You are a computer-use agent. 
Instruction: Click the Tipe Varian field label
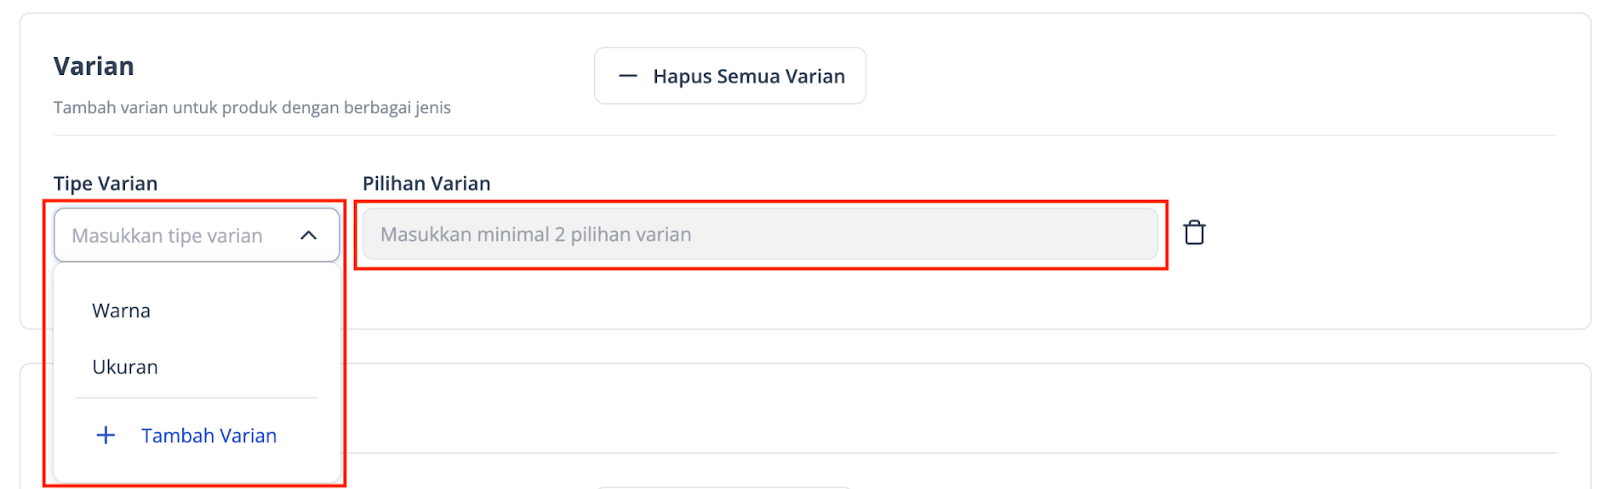pos(105,183)
